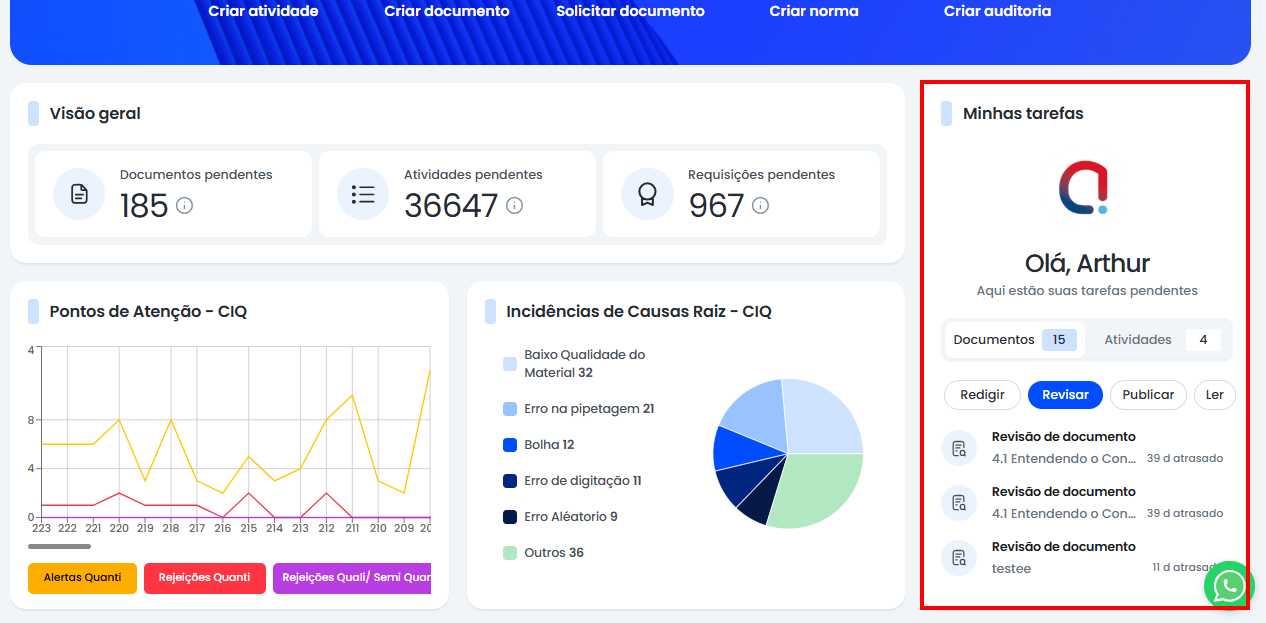The width and height of the screenshot is (1266, 623).
Task: Open info icon beside 967 requisitions
Action: (760, 205)
